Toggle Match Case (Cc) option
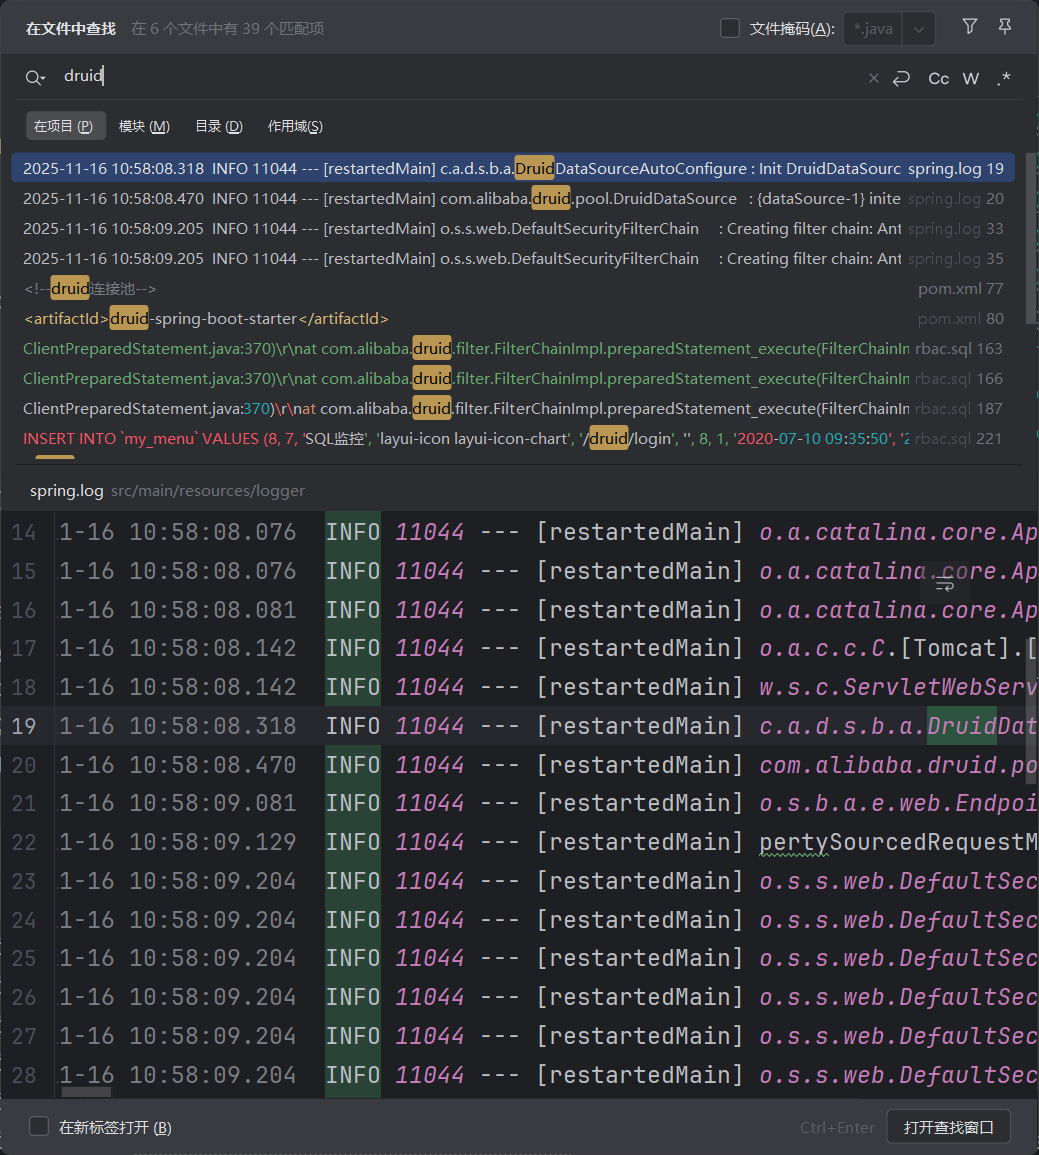This screenshot has width=1039, height=1155. click(x=938, y=78)
